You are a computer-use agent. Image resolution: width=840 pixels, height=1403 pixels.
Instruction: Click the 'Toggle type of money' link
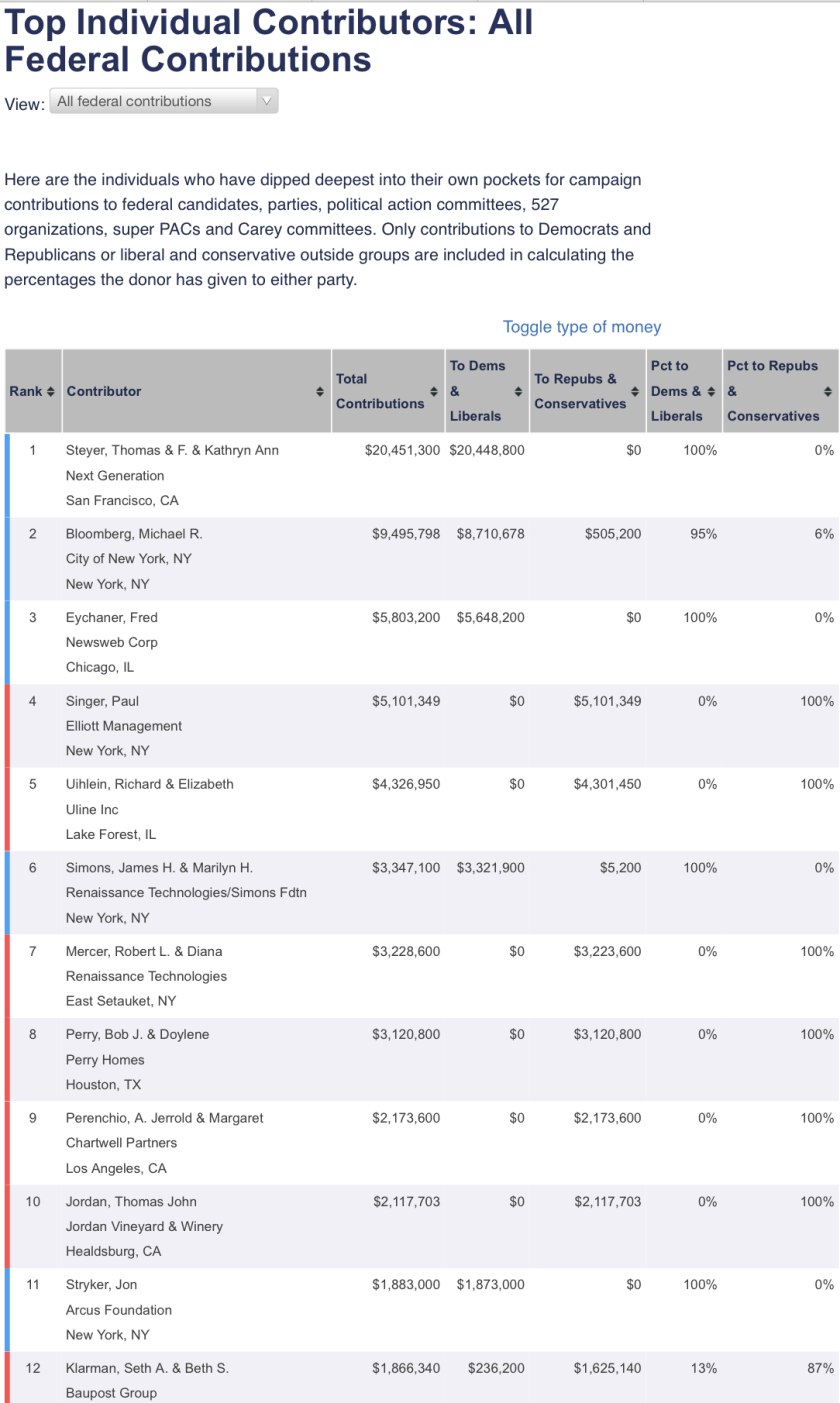click(x=581, y=327)
